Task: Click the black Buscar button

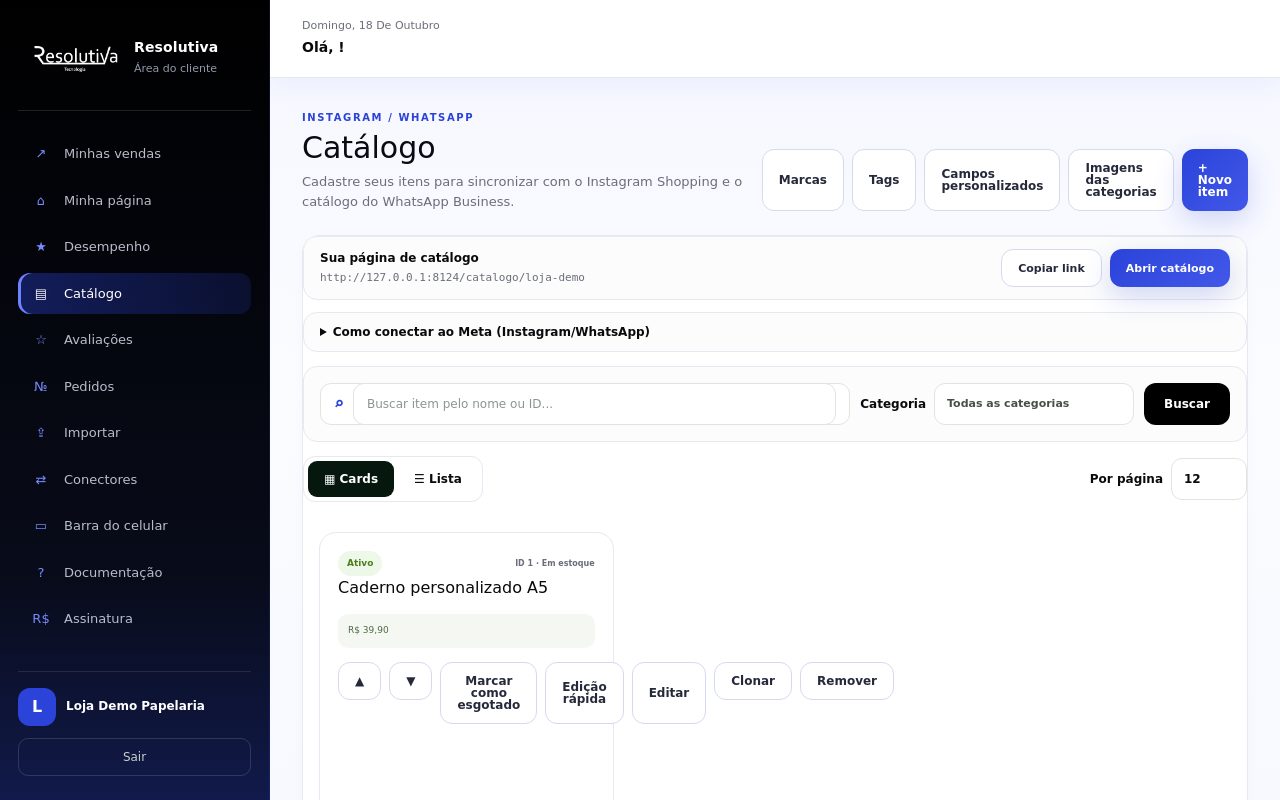Action: 1187,404
